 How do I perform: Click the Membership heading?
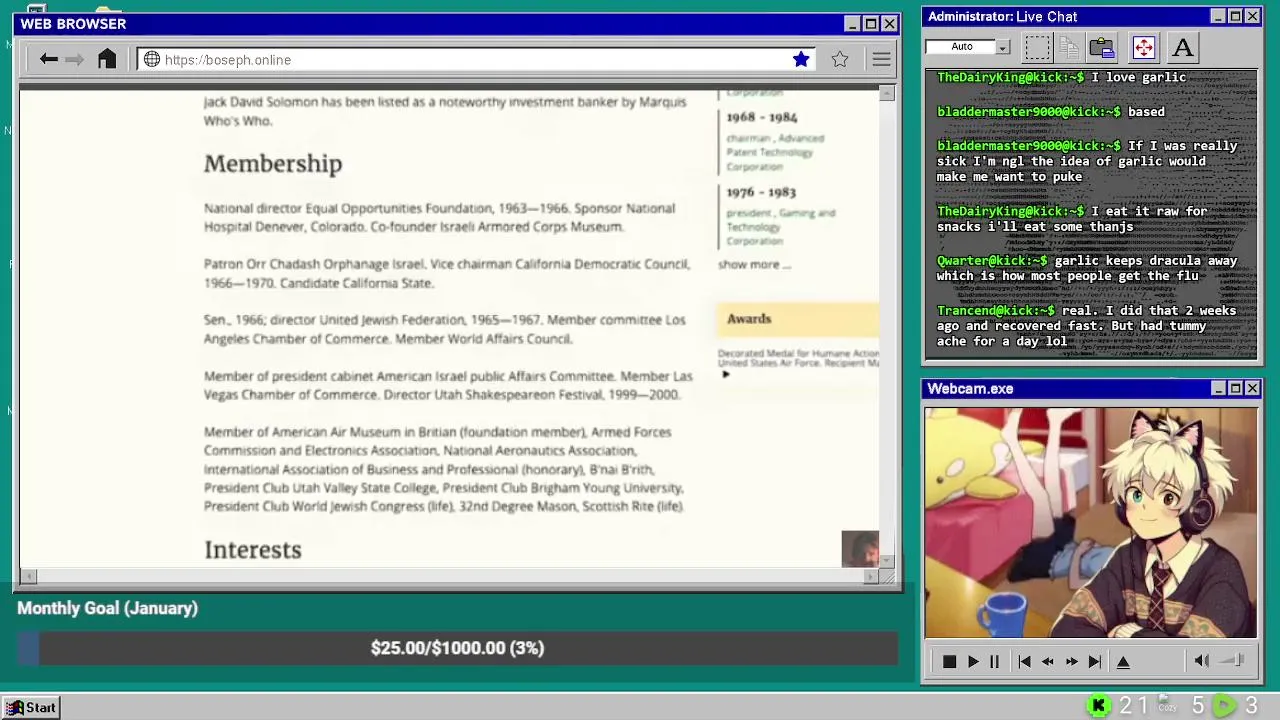coord(273,164)
